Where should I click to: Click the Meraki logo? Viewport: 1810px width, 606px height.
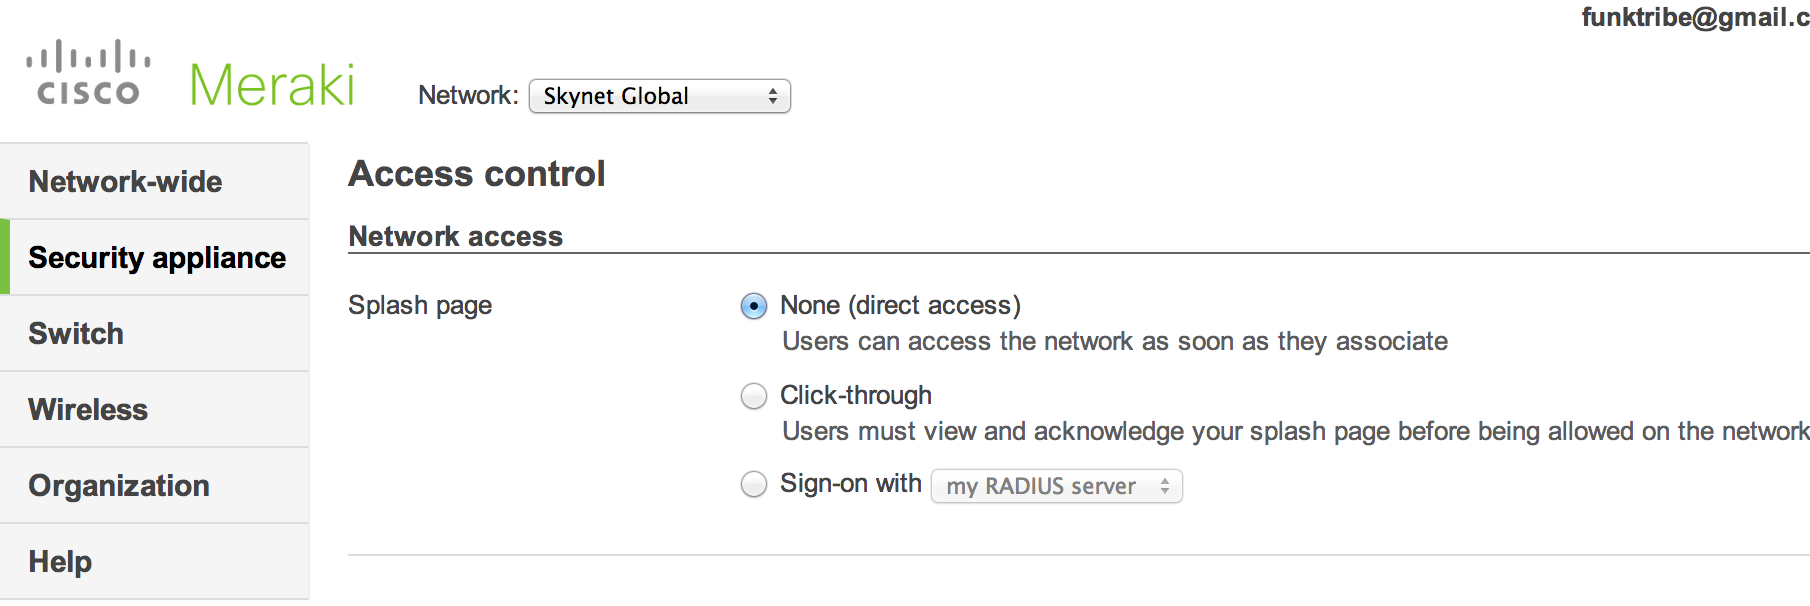(x=272, y=85)
